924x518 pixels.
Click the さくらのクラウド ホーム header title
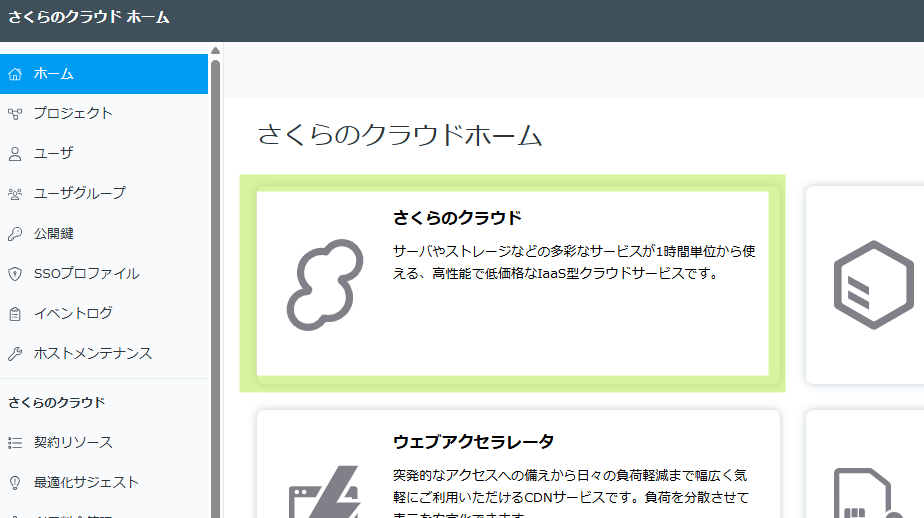tap(89, 18)
